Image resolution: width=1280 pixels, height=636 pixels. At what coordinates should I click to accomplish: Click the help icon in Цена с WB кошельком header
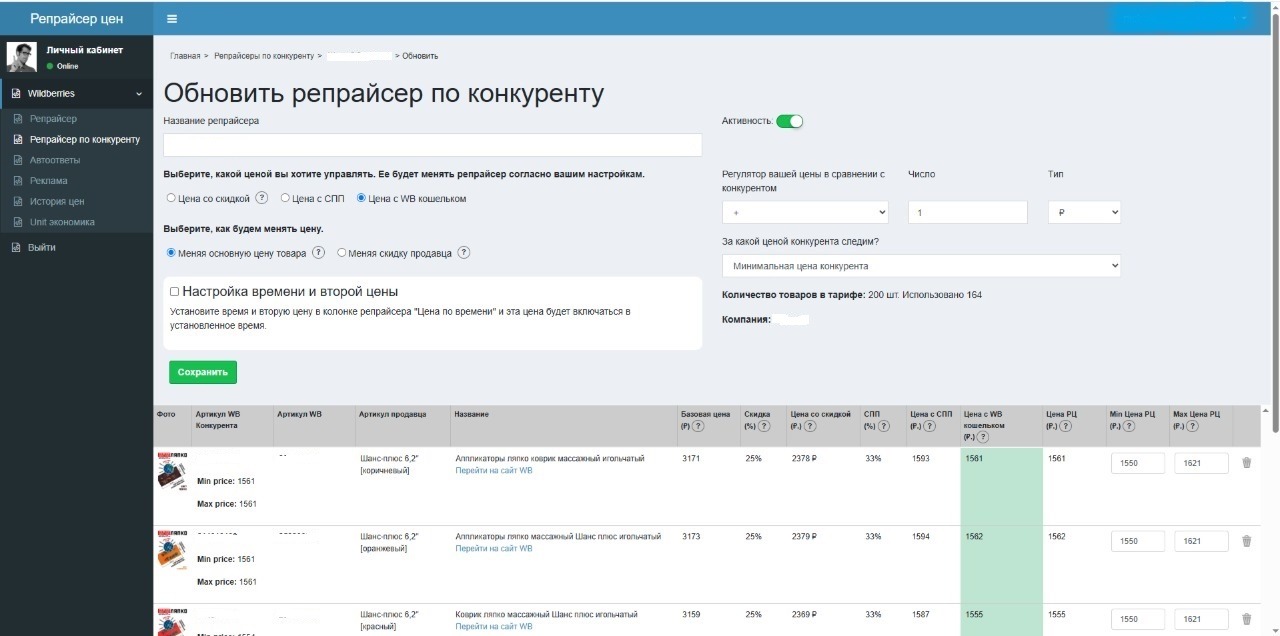click(x=982, y=437)
